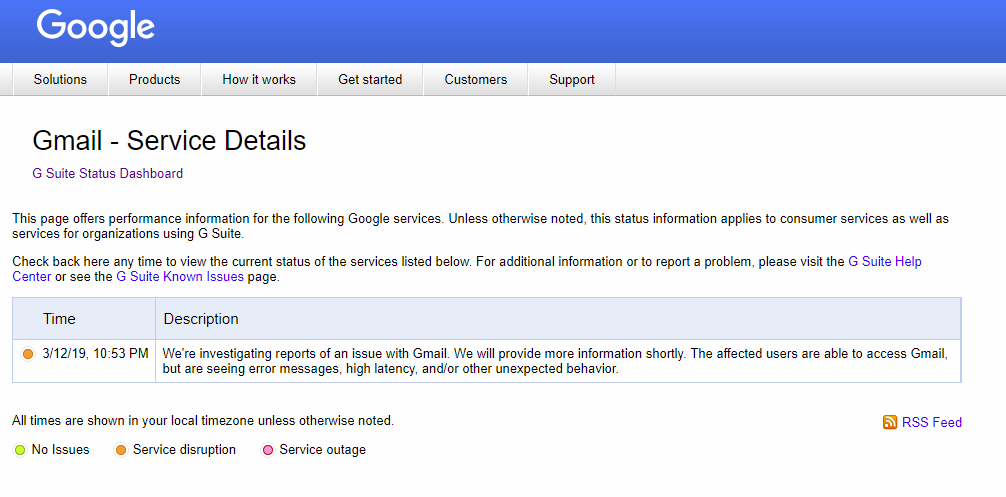Viewport: 1006px width, 497px height.
Task: Open the Support menu
Action: [x=572, y=80]
